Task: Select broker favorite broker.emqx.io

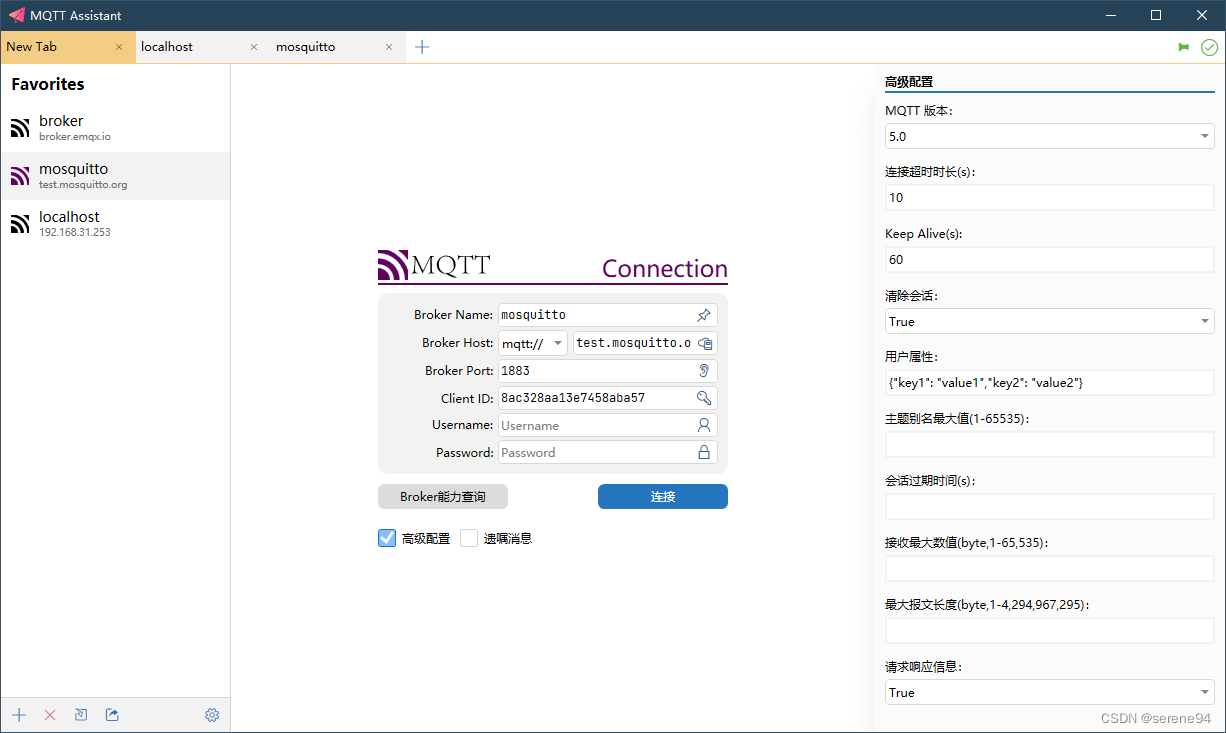Action: [115, 128]
